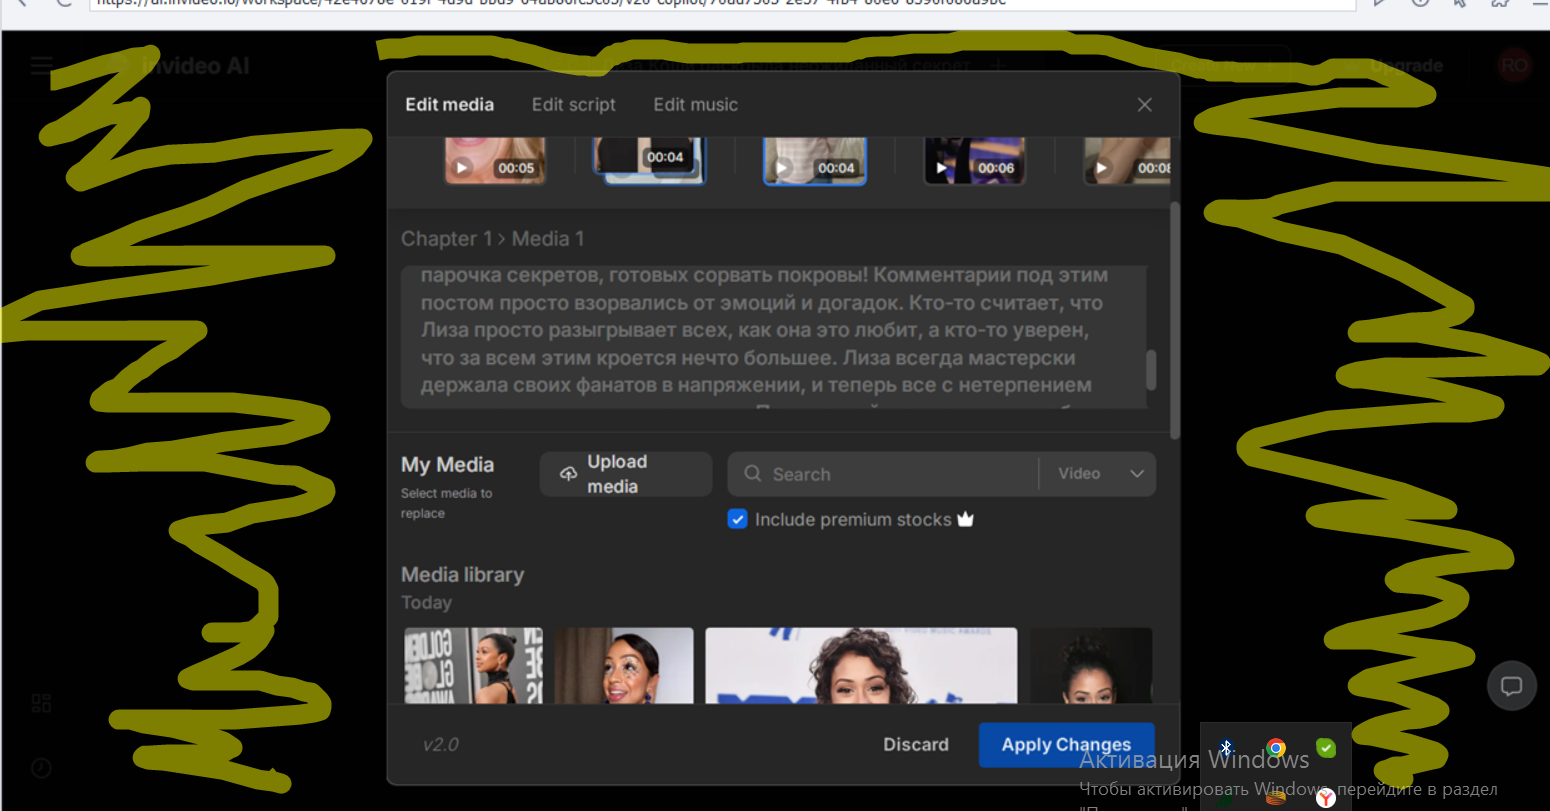
Task: Discard the media changes
Action: (916, 745)
